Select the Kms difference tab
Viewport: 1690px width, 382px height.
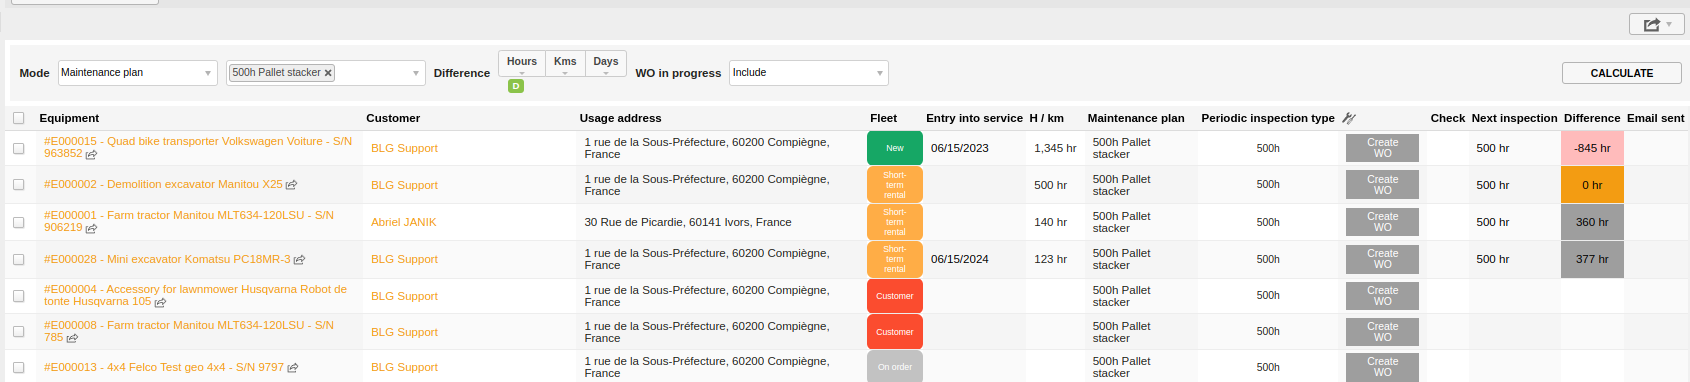tap(565, 63)
